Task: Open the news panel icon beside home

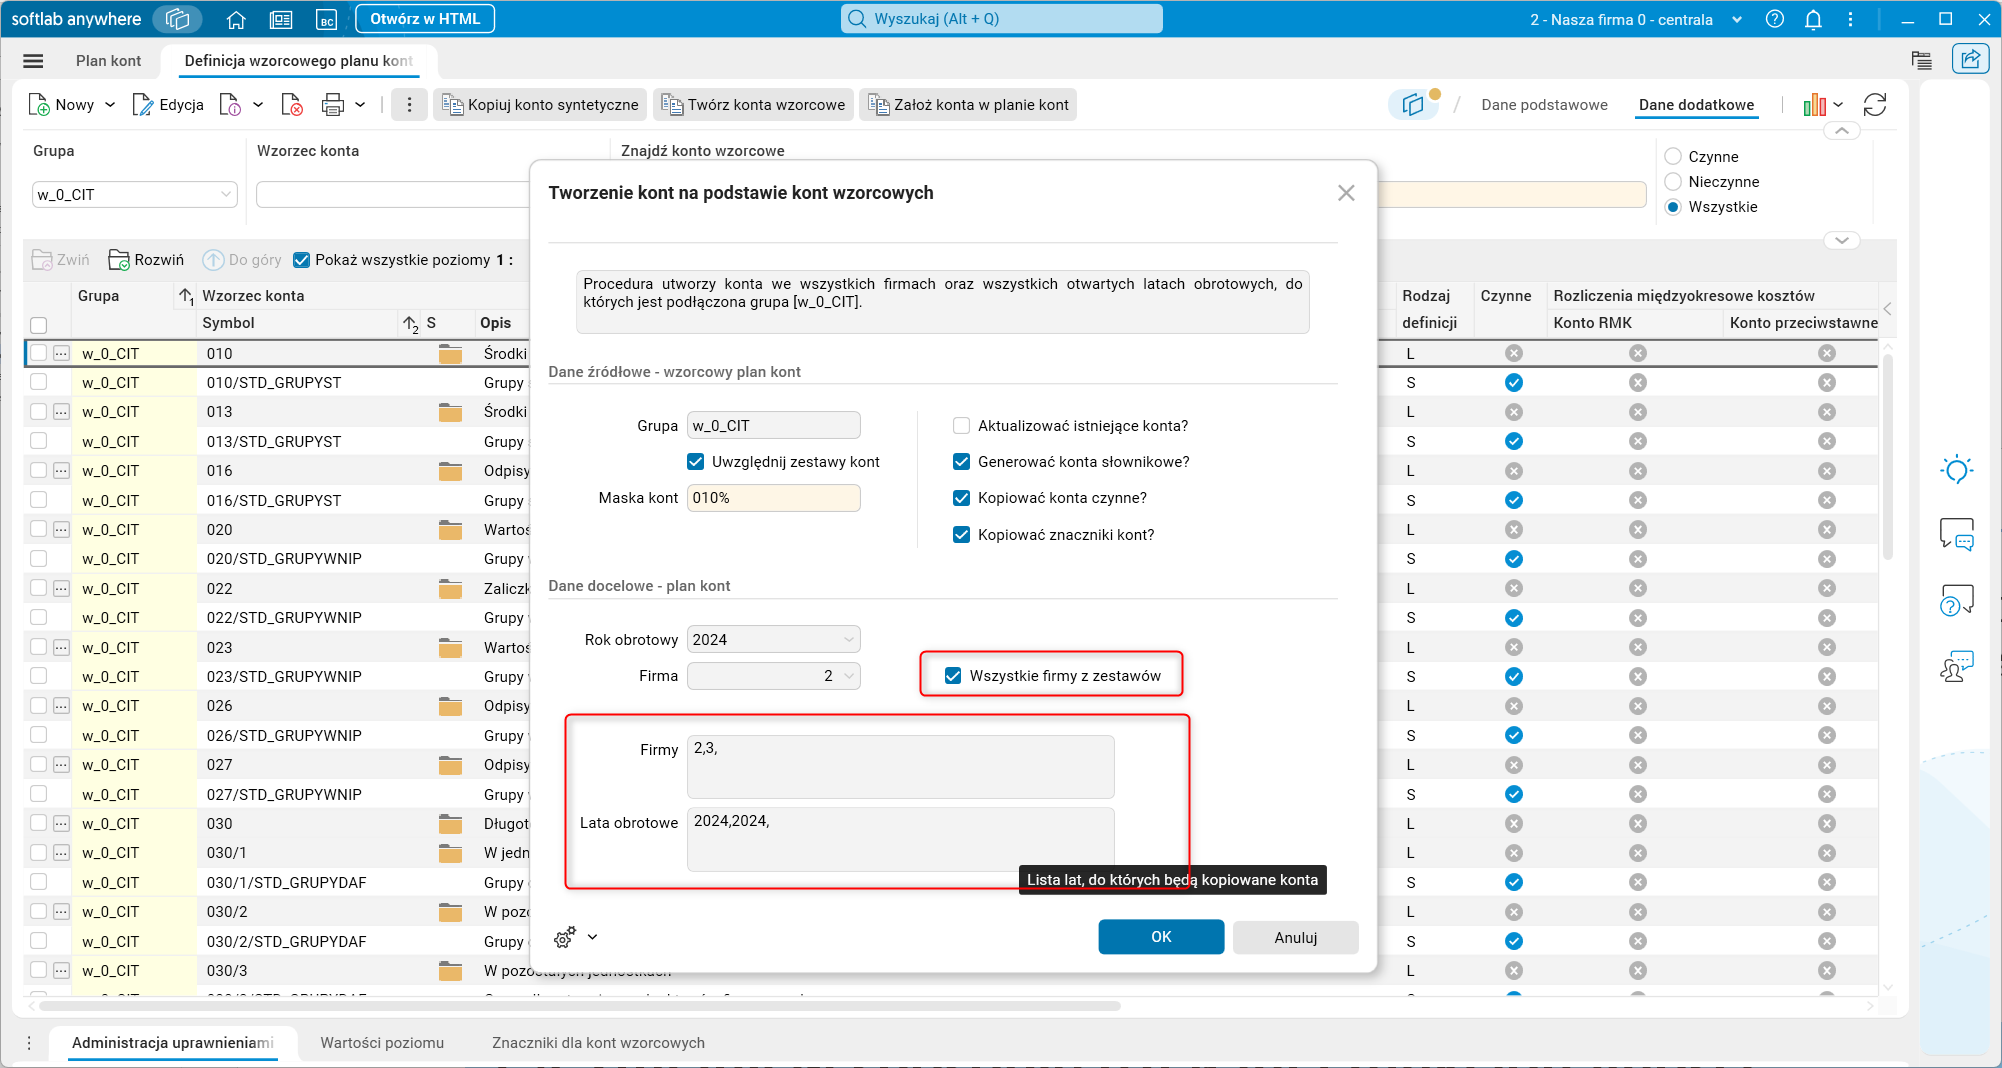Action: point(281,19)
